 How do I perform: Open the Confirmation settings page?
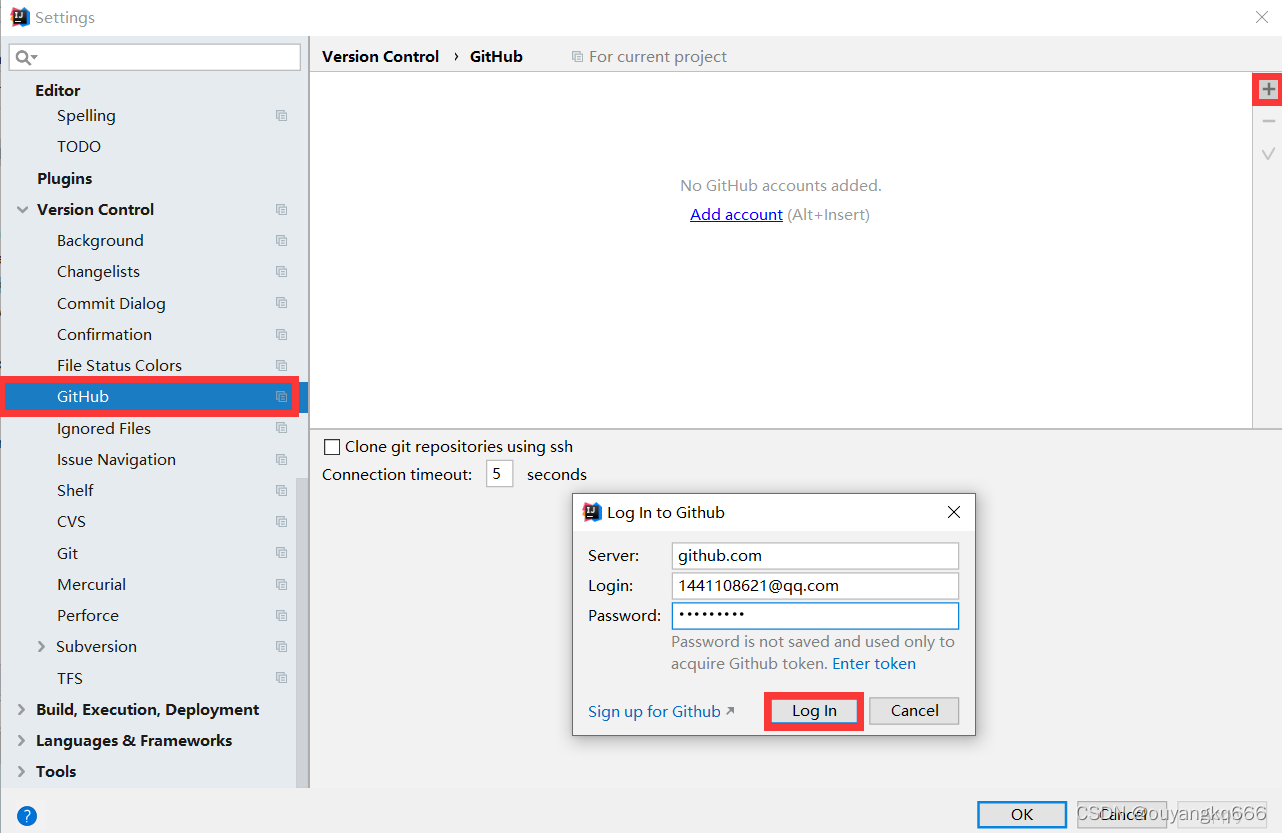104,335
